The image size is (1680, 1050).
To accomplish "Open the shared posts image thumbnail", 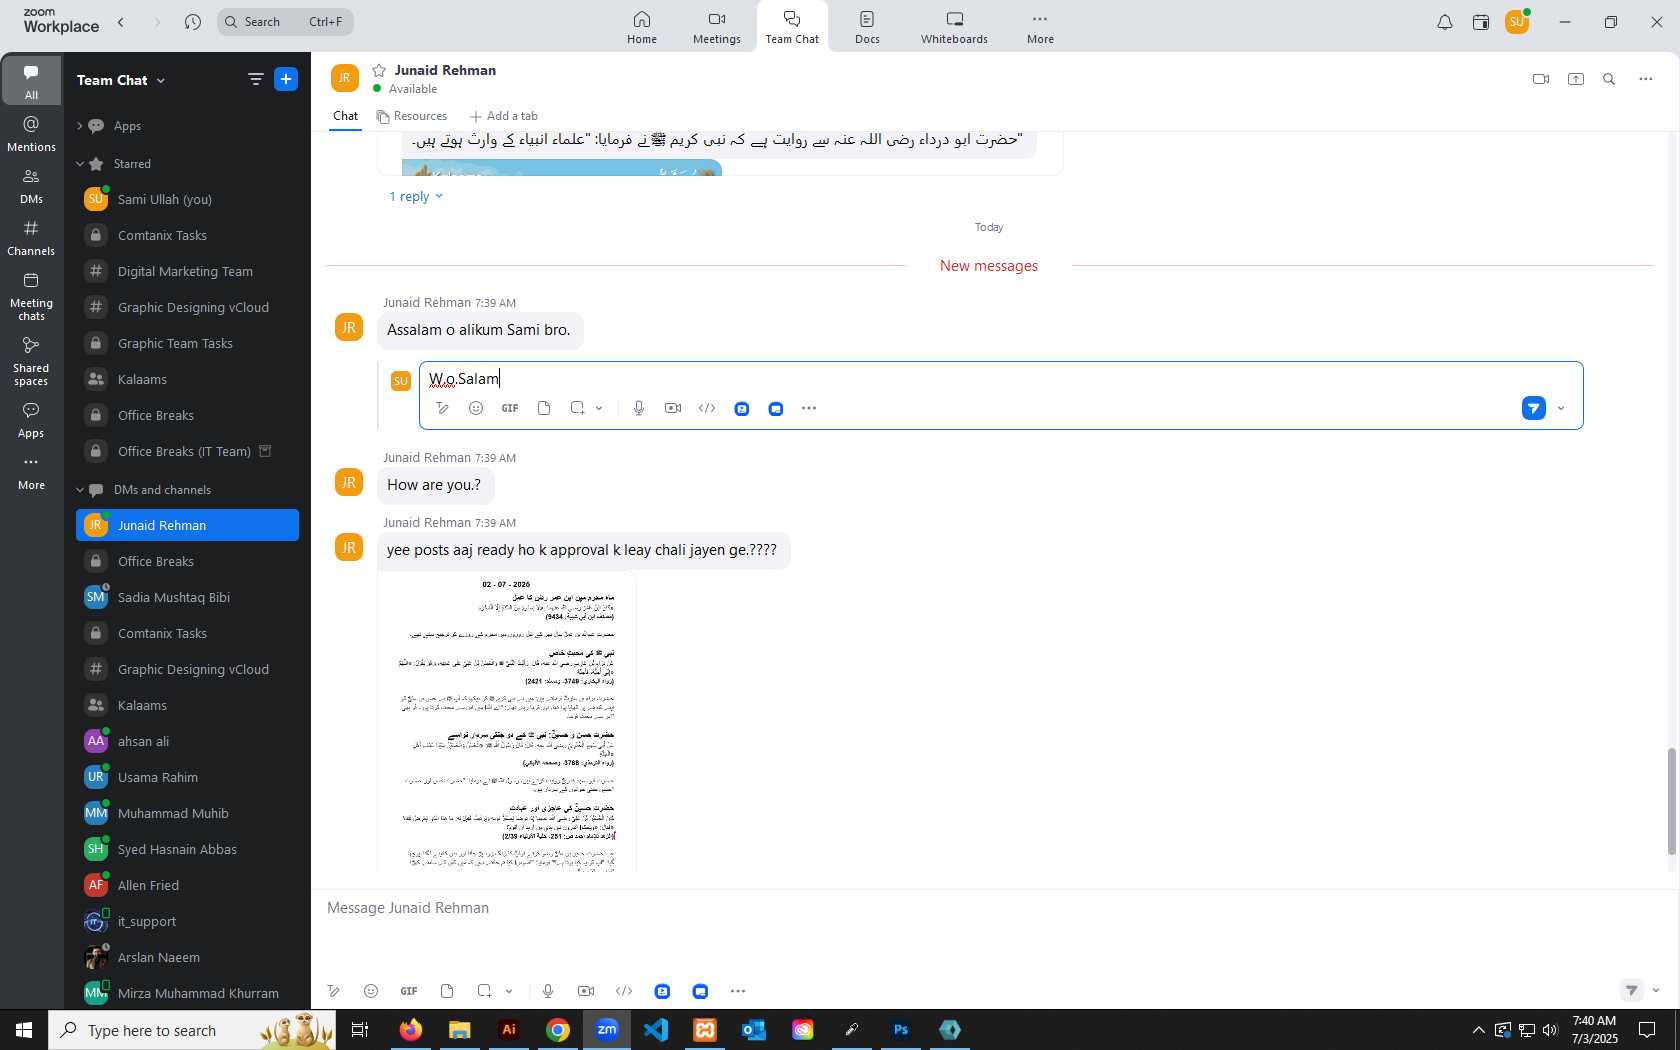I will pos(507,722).
